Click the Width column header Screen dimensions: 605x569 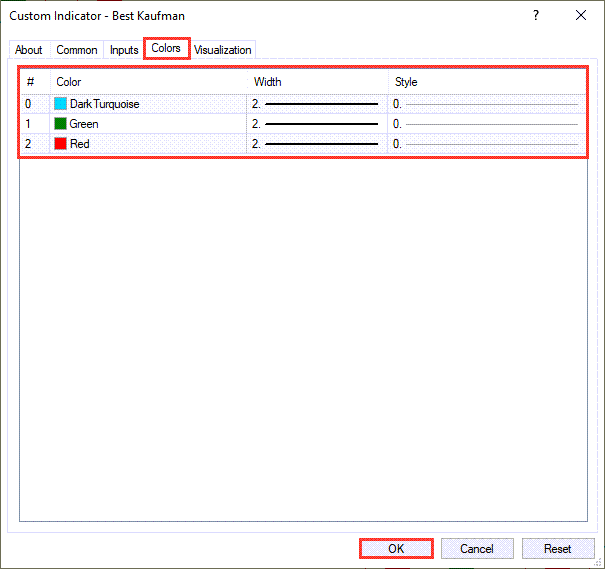(318, 82)
